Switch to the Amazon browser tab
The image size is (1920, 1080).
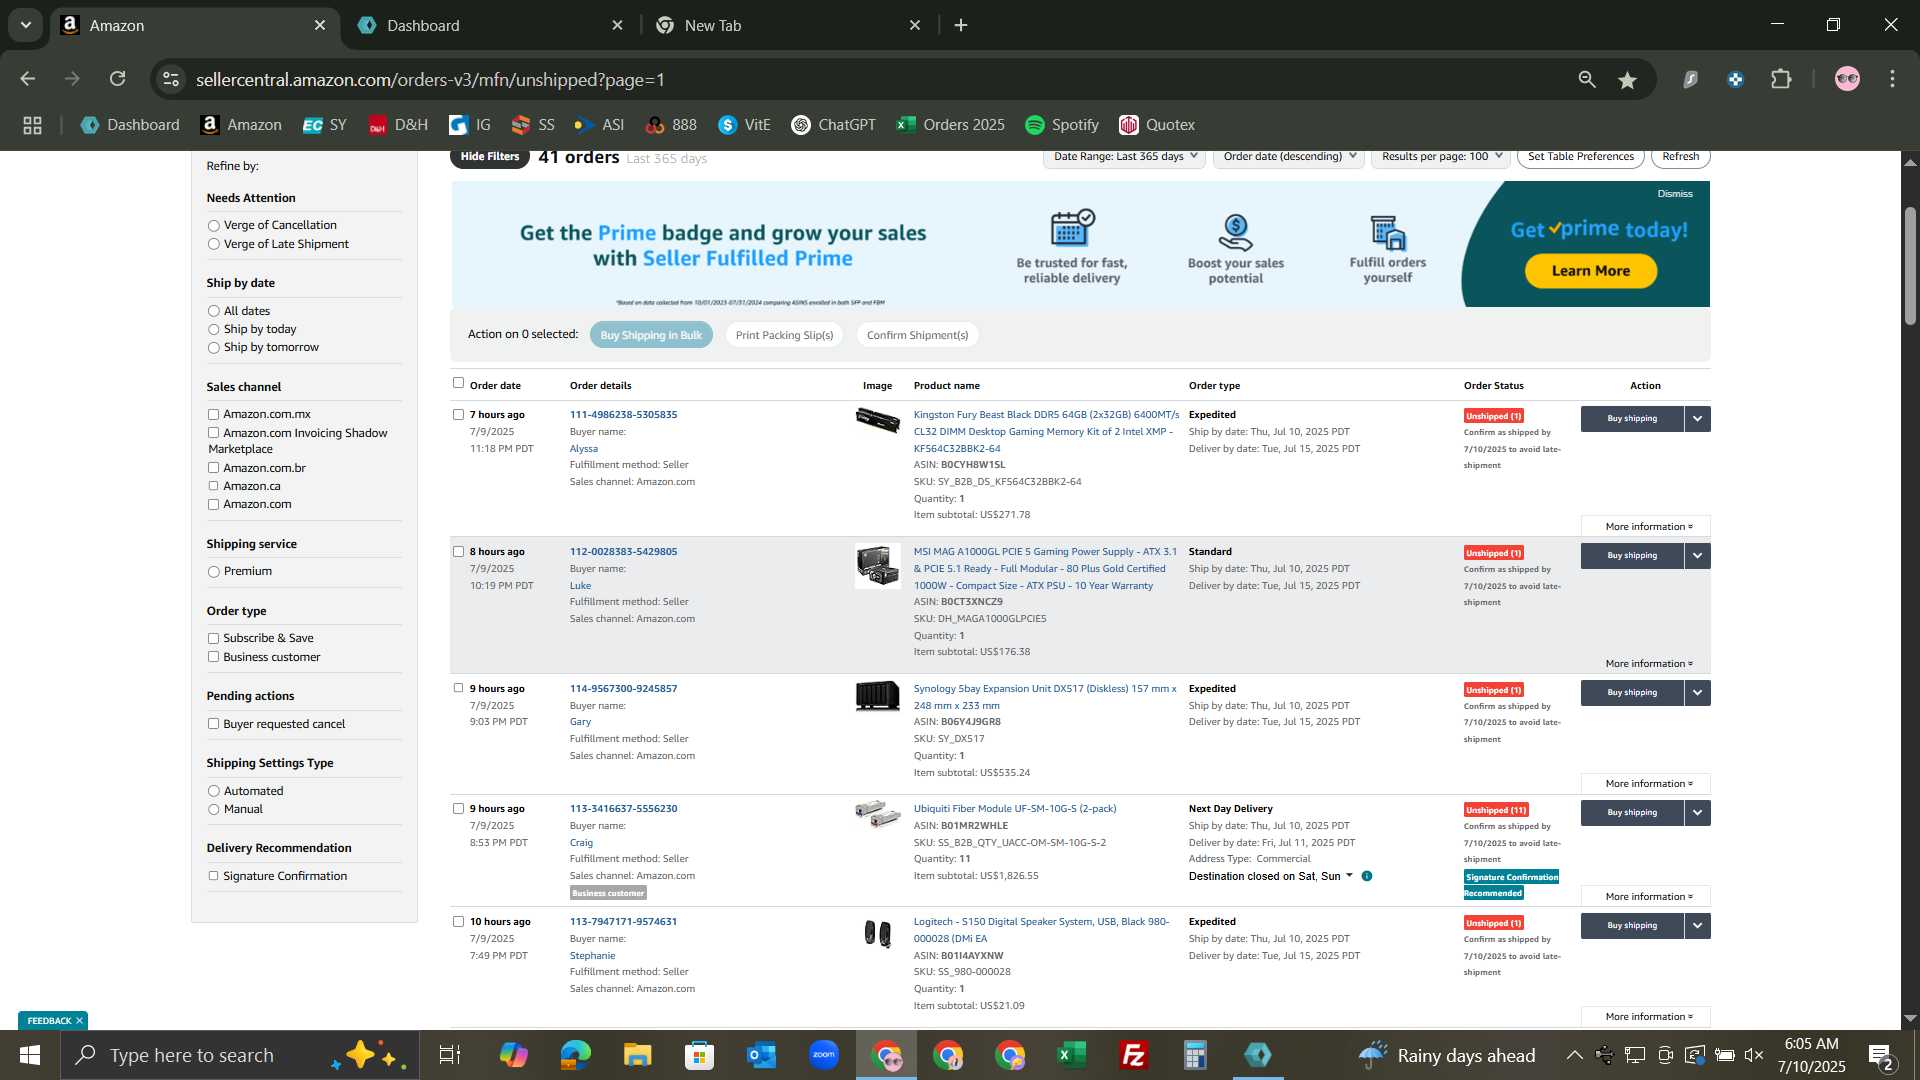point(193,25)
